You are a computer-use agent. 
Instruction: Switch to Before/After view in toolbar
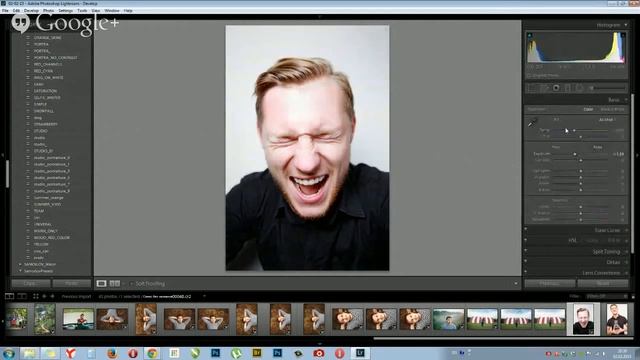pos(115,283)
